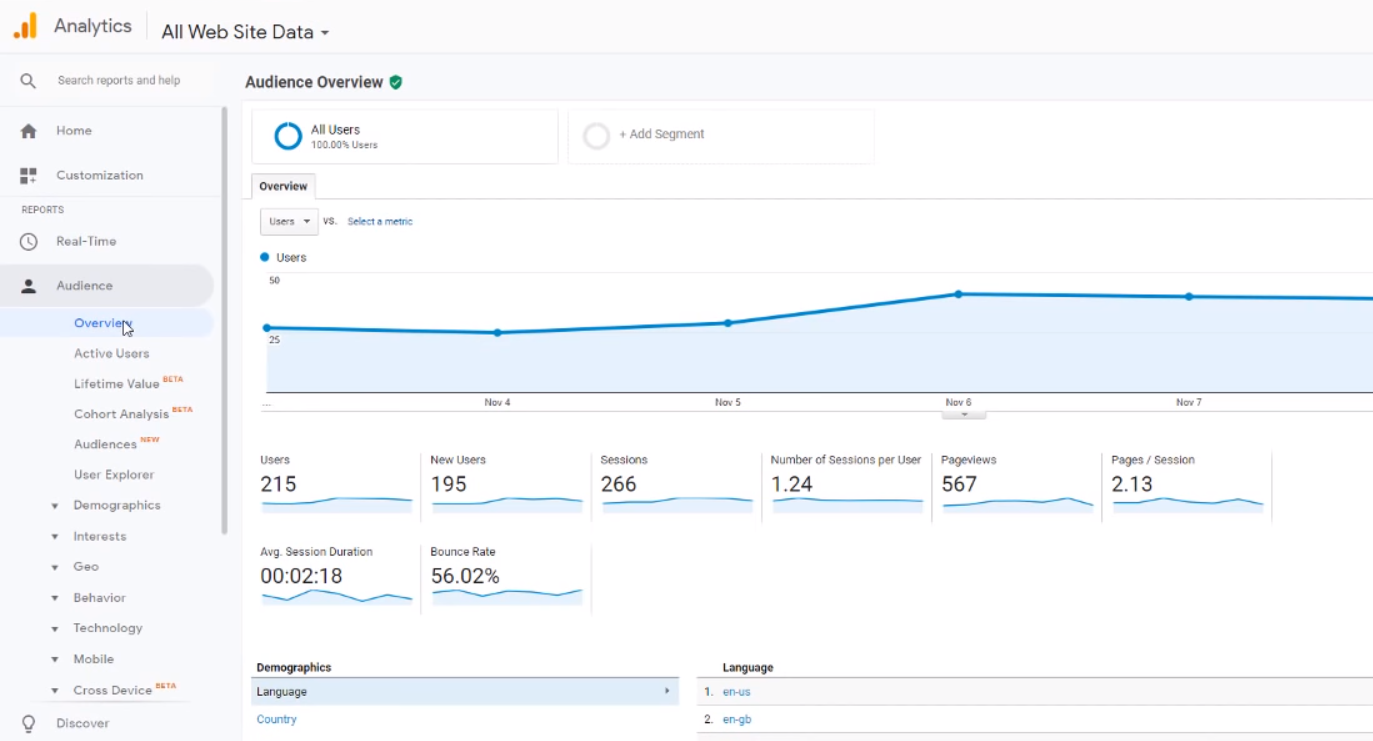Click the Nov 6 data point on chart
The width and height of the screenshot is (1373, 741).
(958, 294)
